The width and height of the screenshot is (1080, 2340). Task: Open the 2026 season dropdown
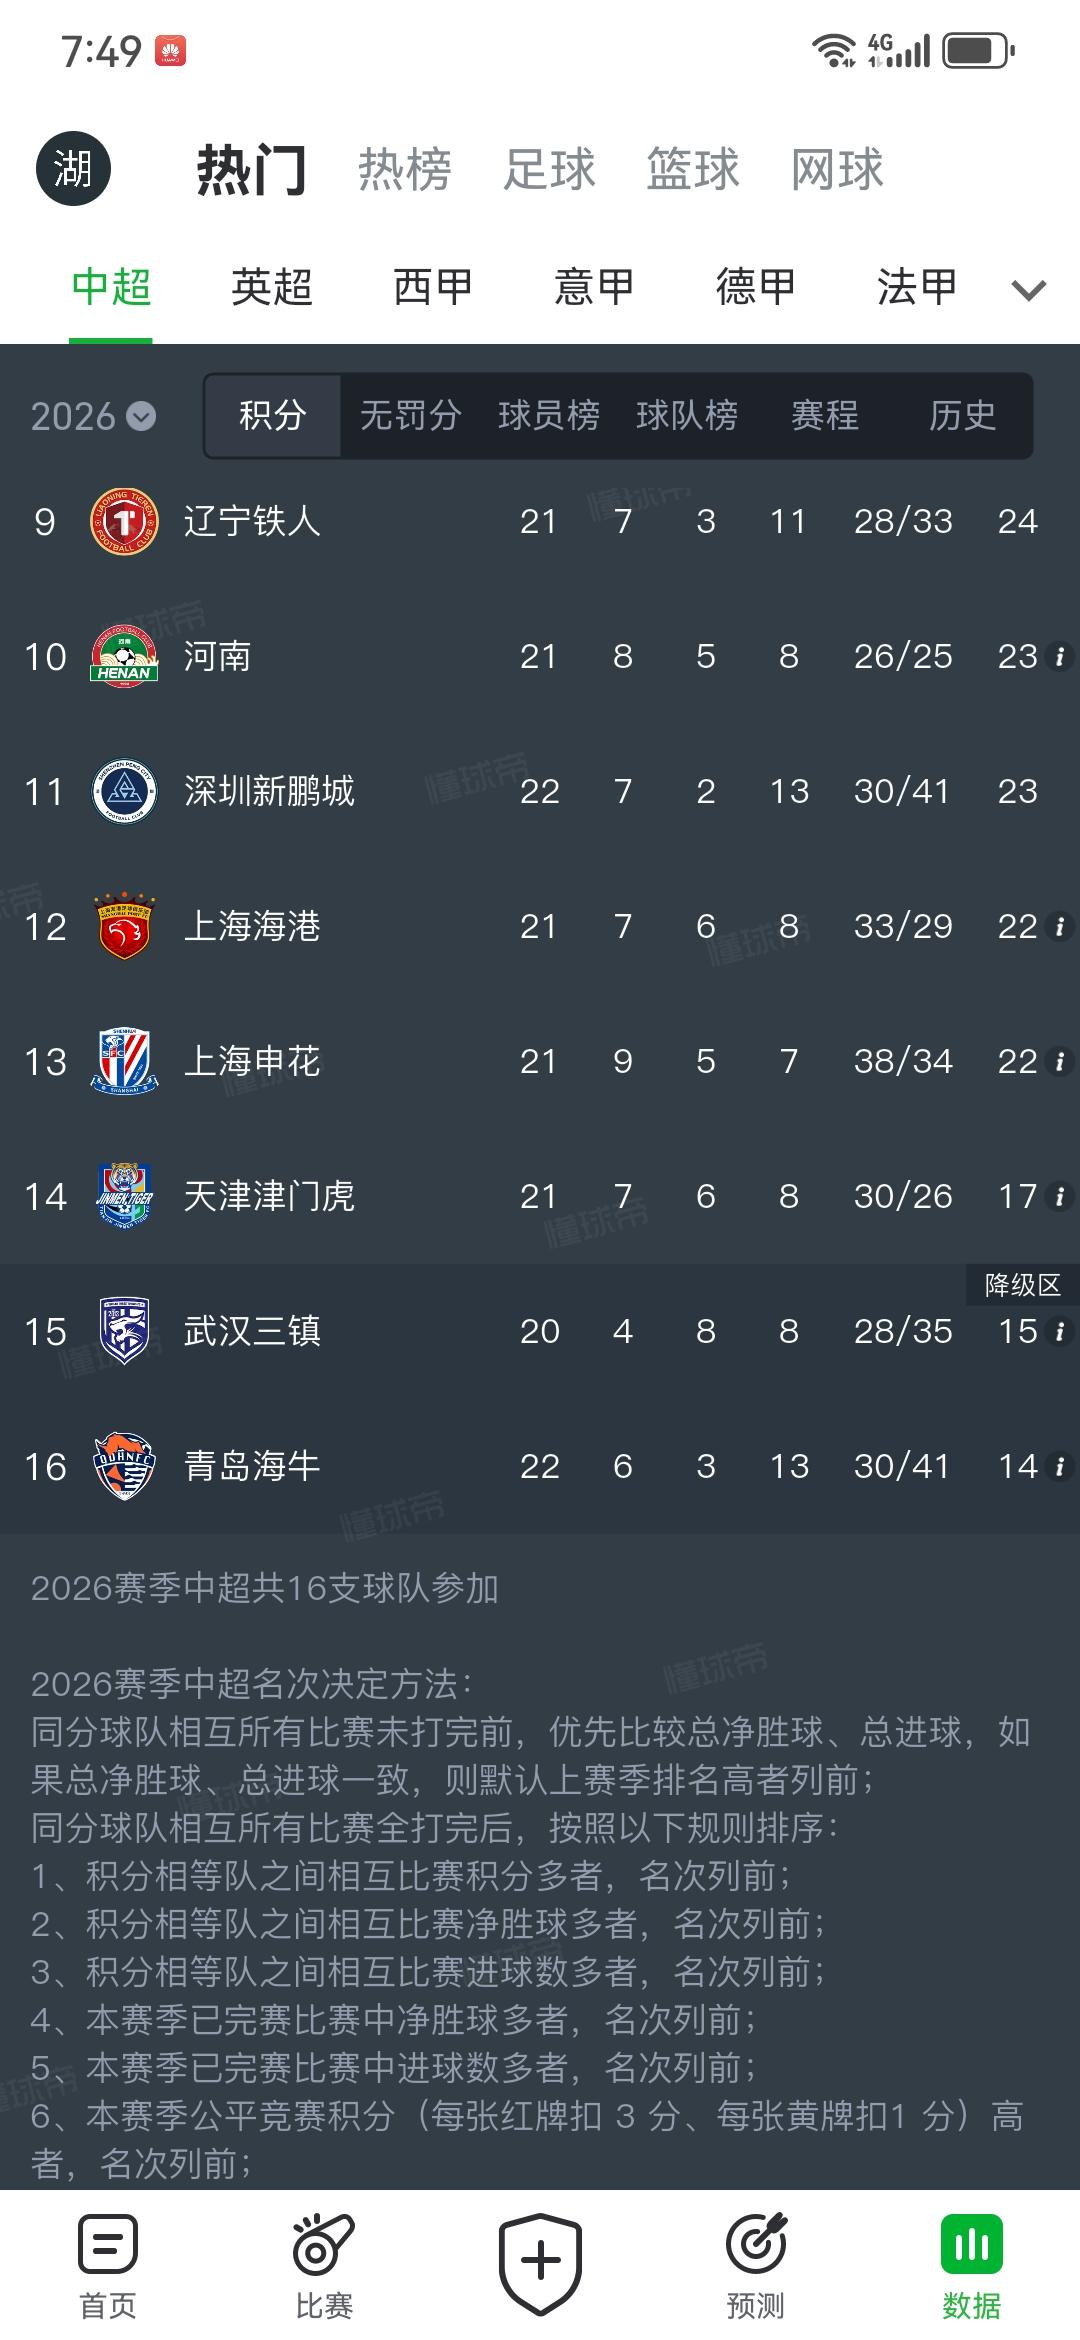point(93,416)
